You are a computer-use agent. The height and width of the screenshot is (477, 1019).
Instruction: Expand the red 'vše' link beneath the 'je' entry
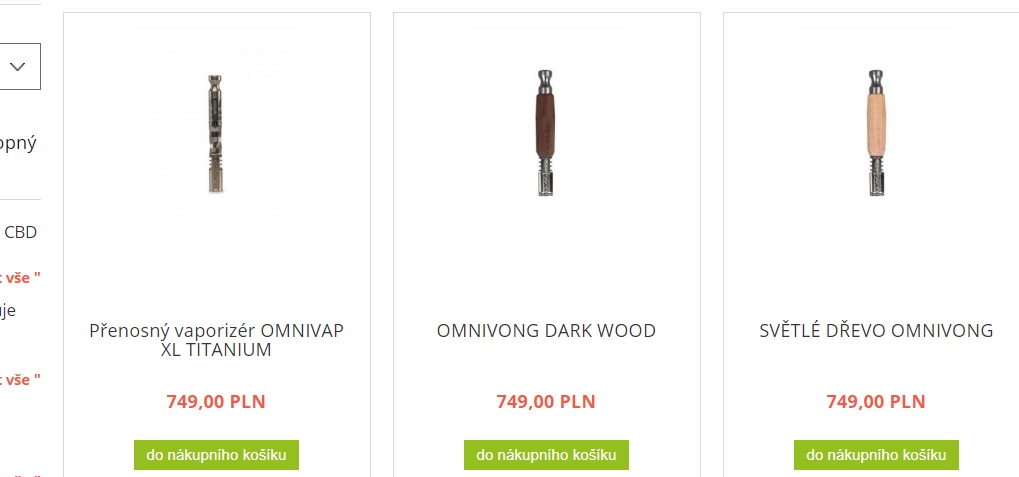click(x=21, y=380)
